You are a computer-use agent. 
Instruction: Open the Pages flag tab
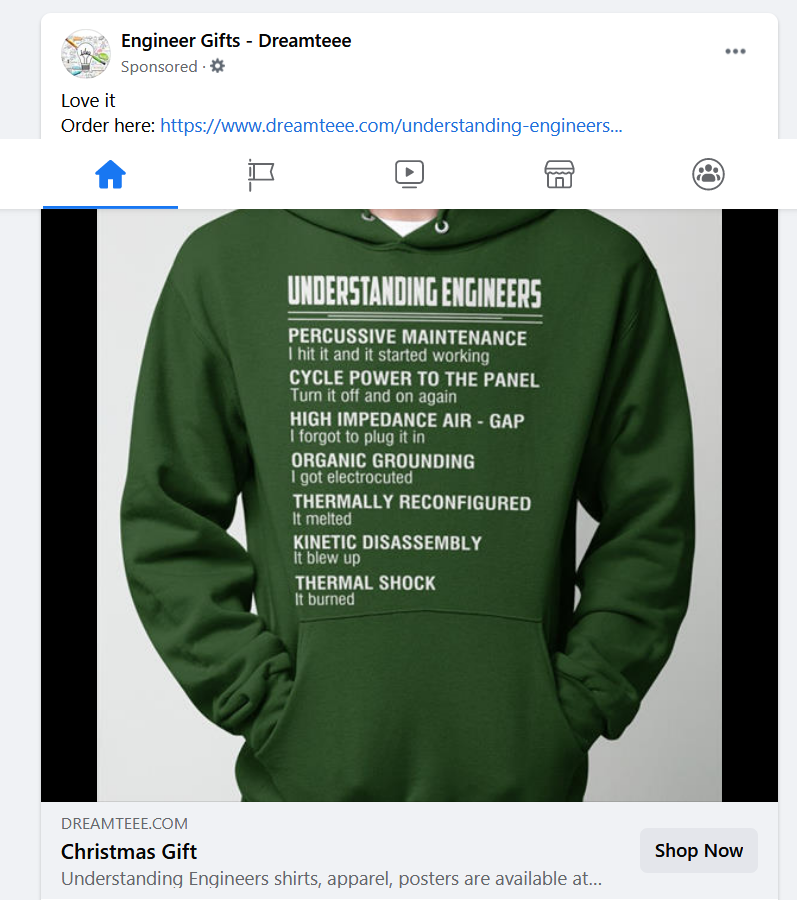(260, 175)
